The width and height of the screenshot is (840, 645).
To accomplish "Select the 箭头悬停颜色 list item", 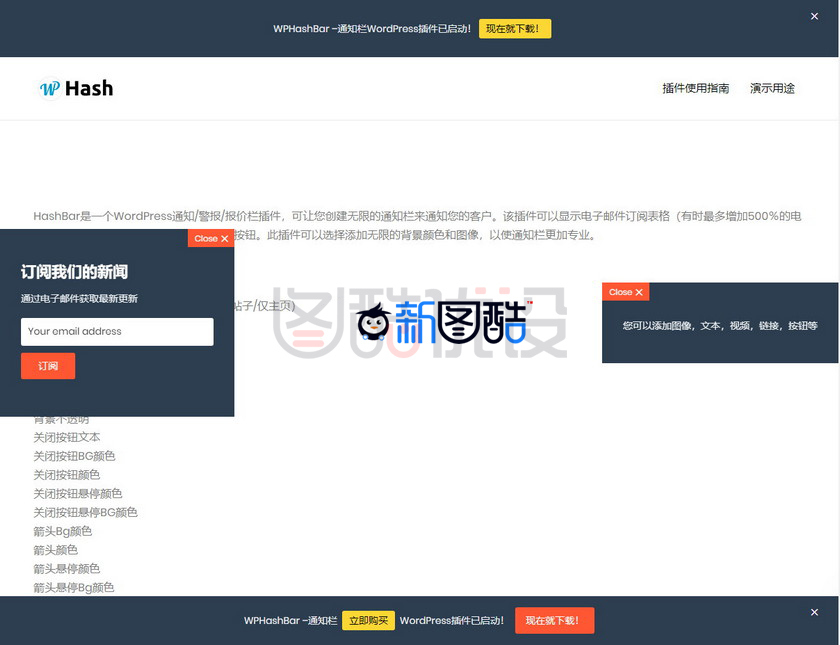I will [x=67, y=569].
